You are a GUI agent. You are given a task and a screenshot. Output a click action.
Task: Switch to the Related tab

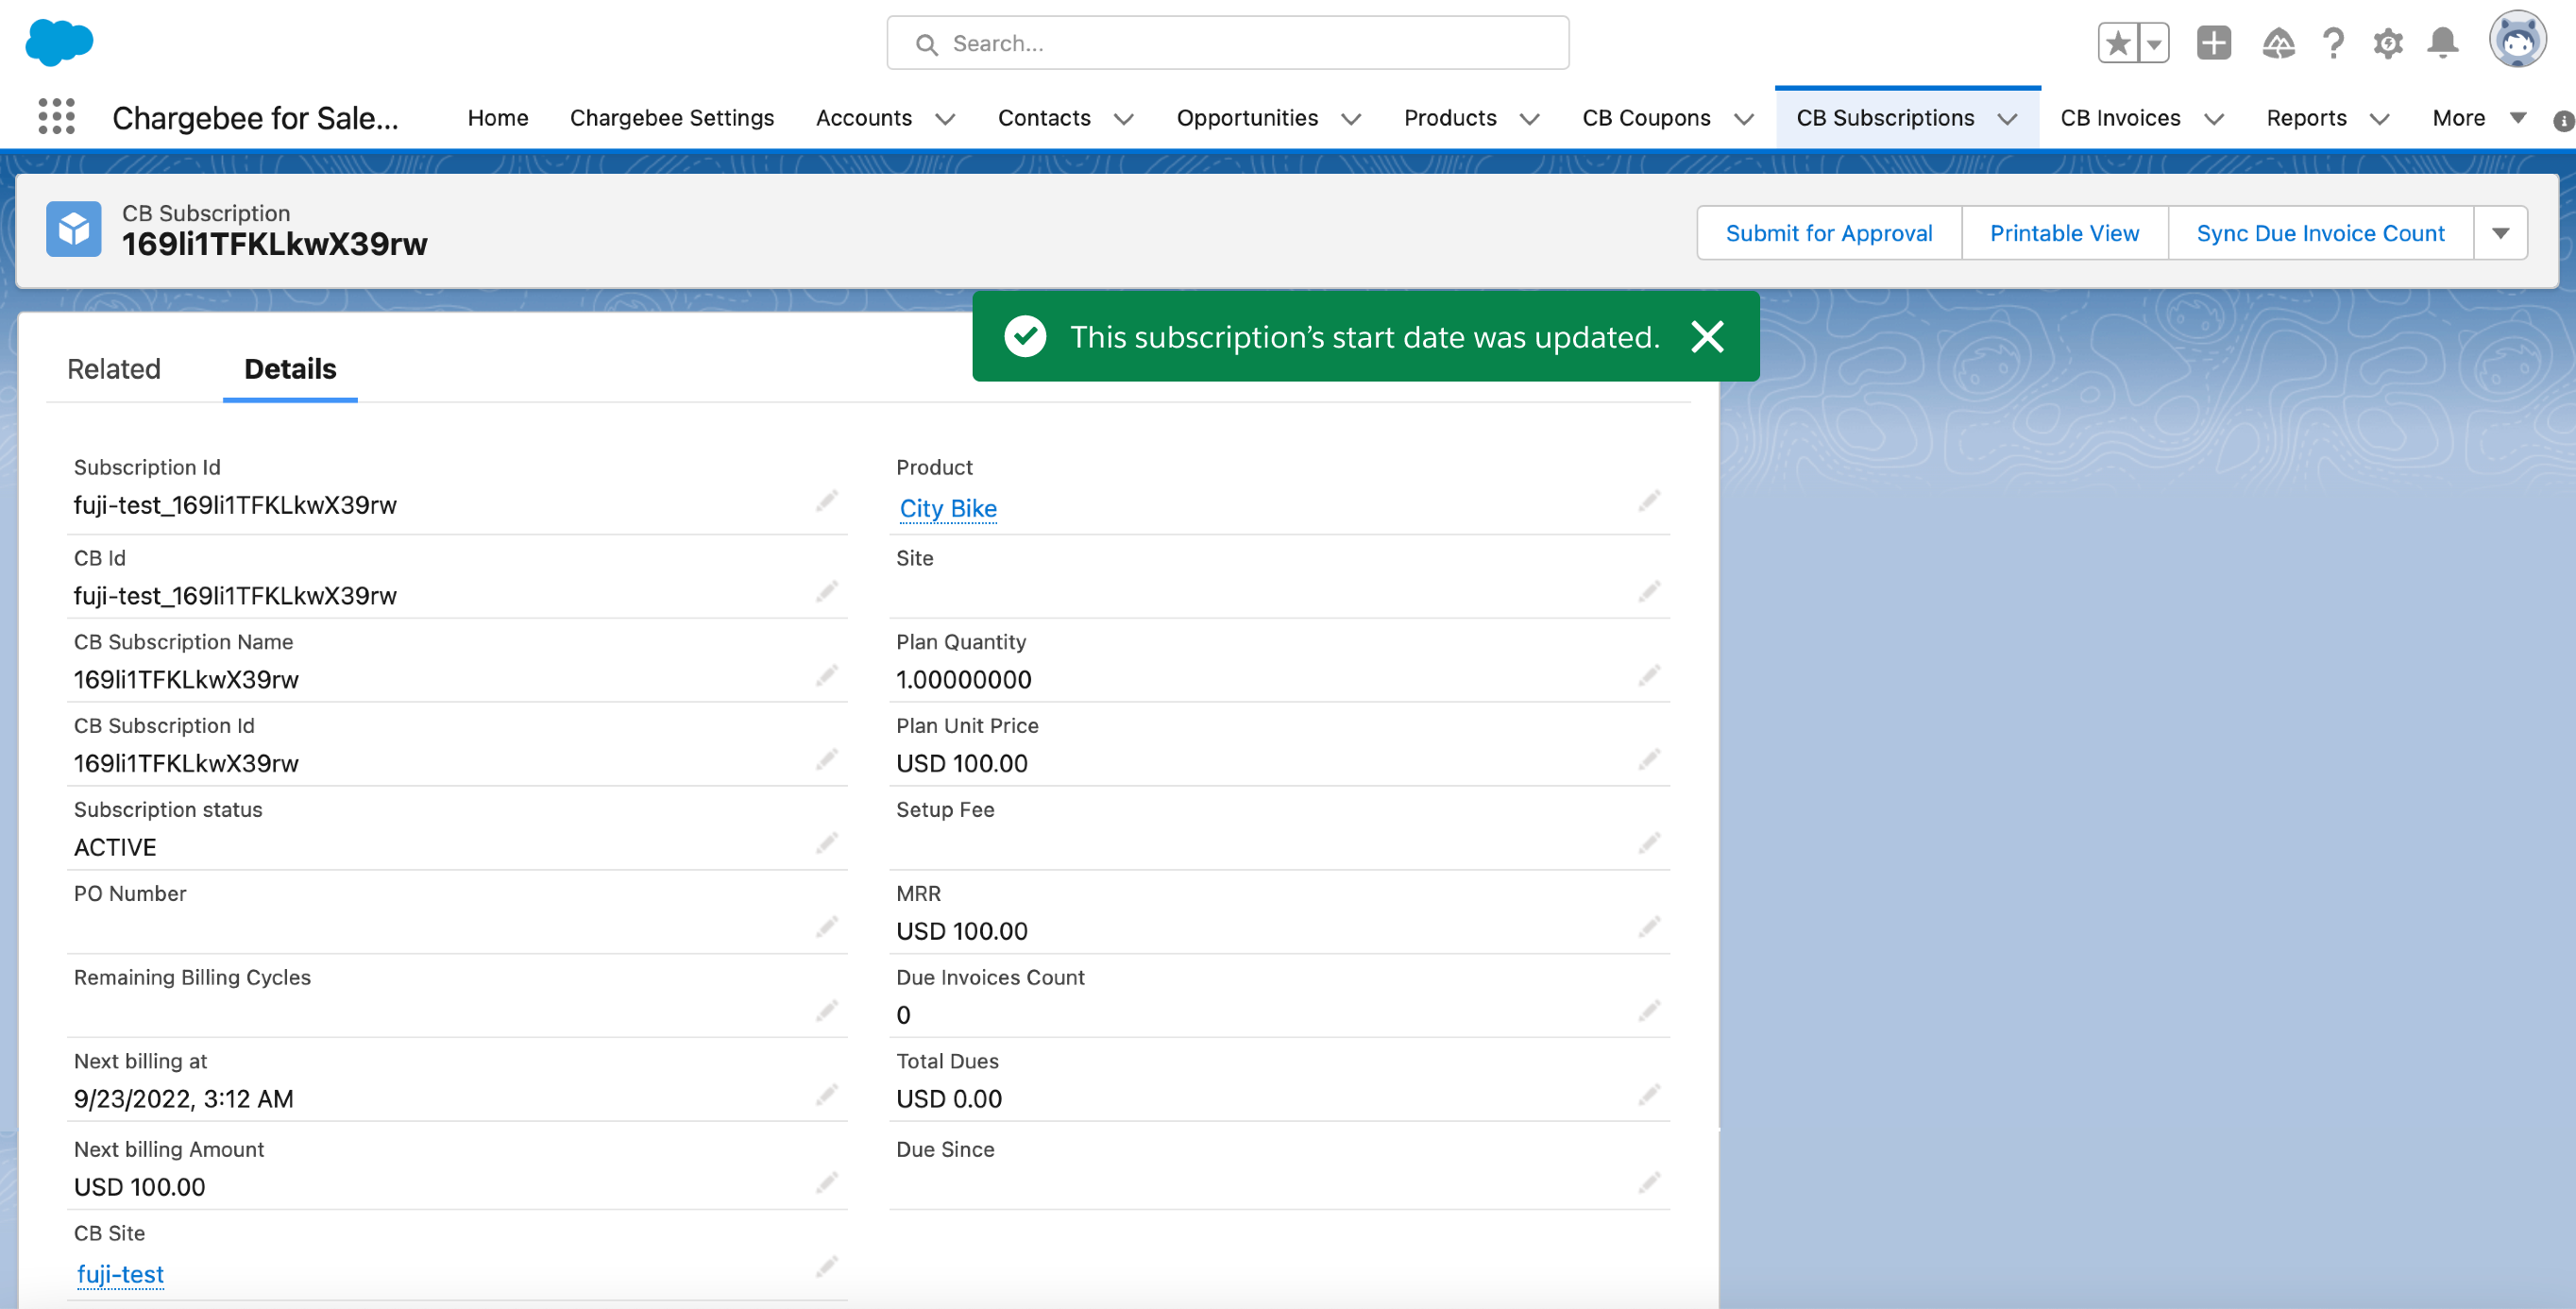point(114,369)
